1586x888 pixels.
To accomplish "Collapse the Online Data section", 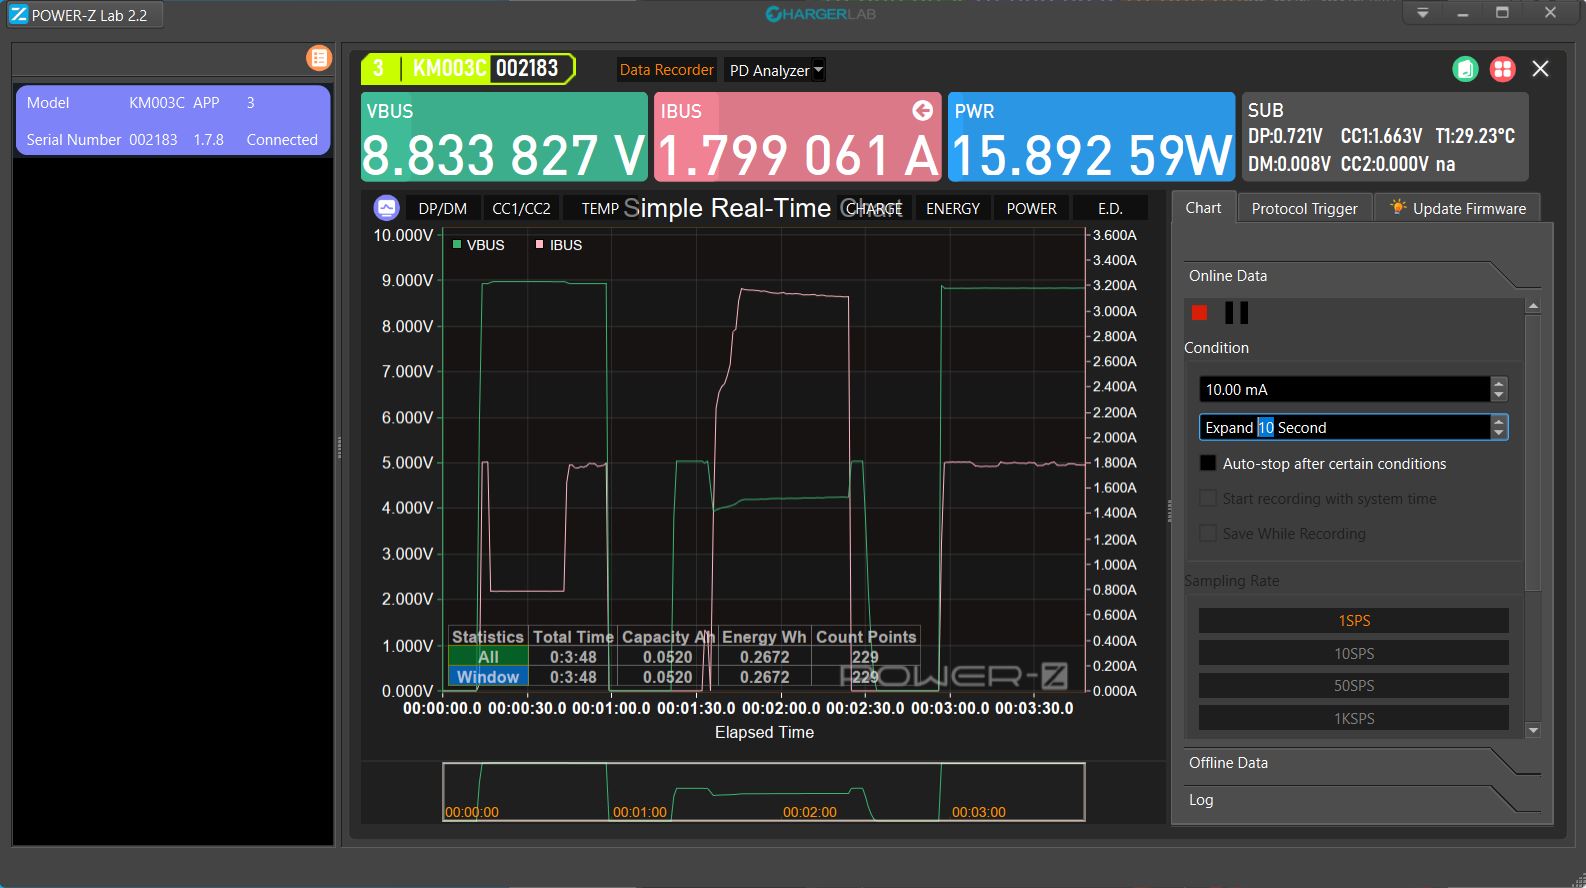I will click(1360, 275).
